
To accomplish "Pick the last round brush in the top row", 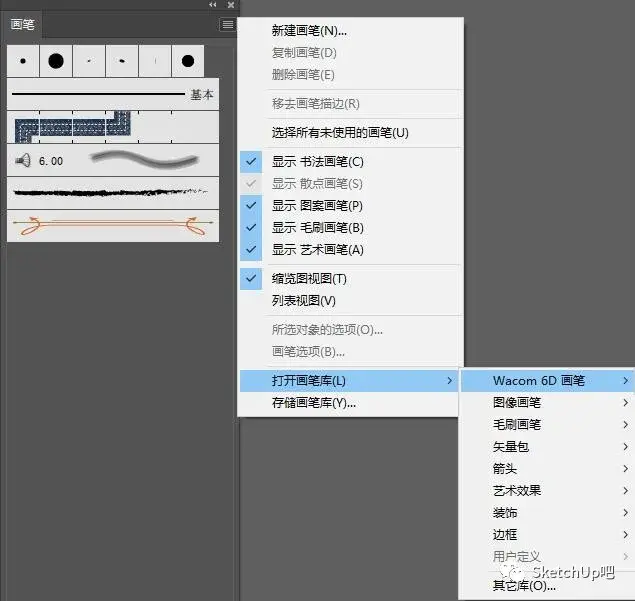I will point(187,61).
